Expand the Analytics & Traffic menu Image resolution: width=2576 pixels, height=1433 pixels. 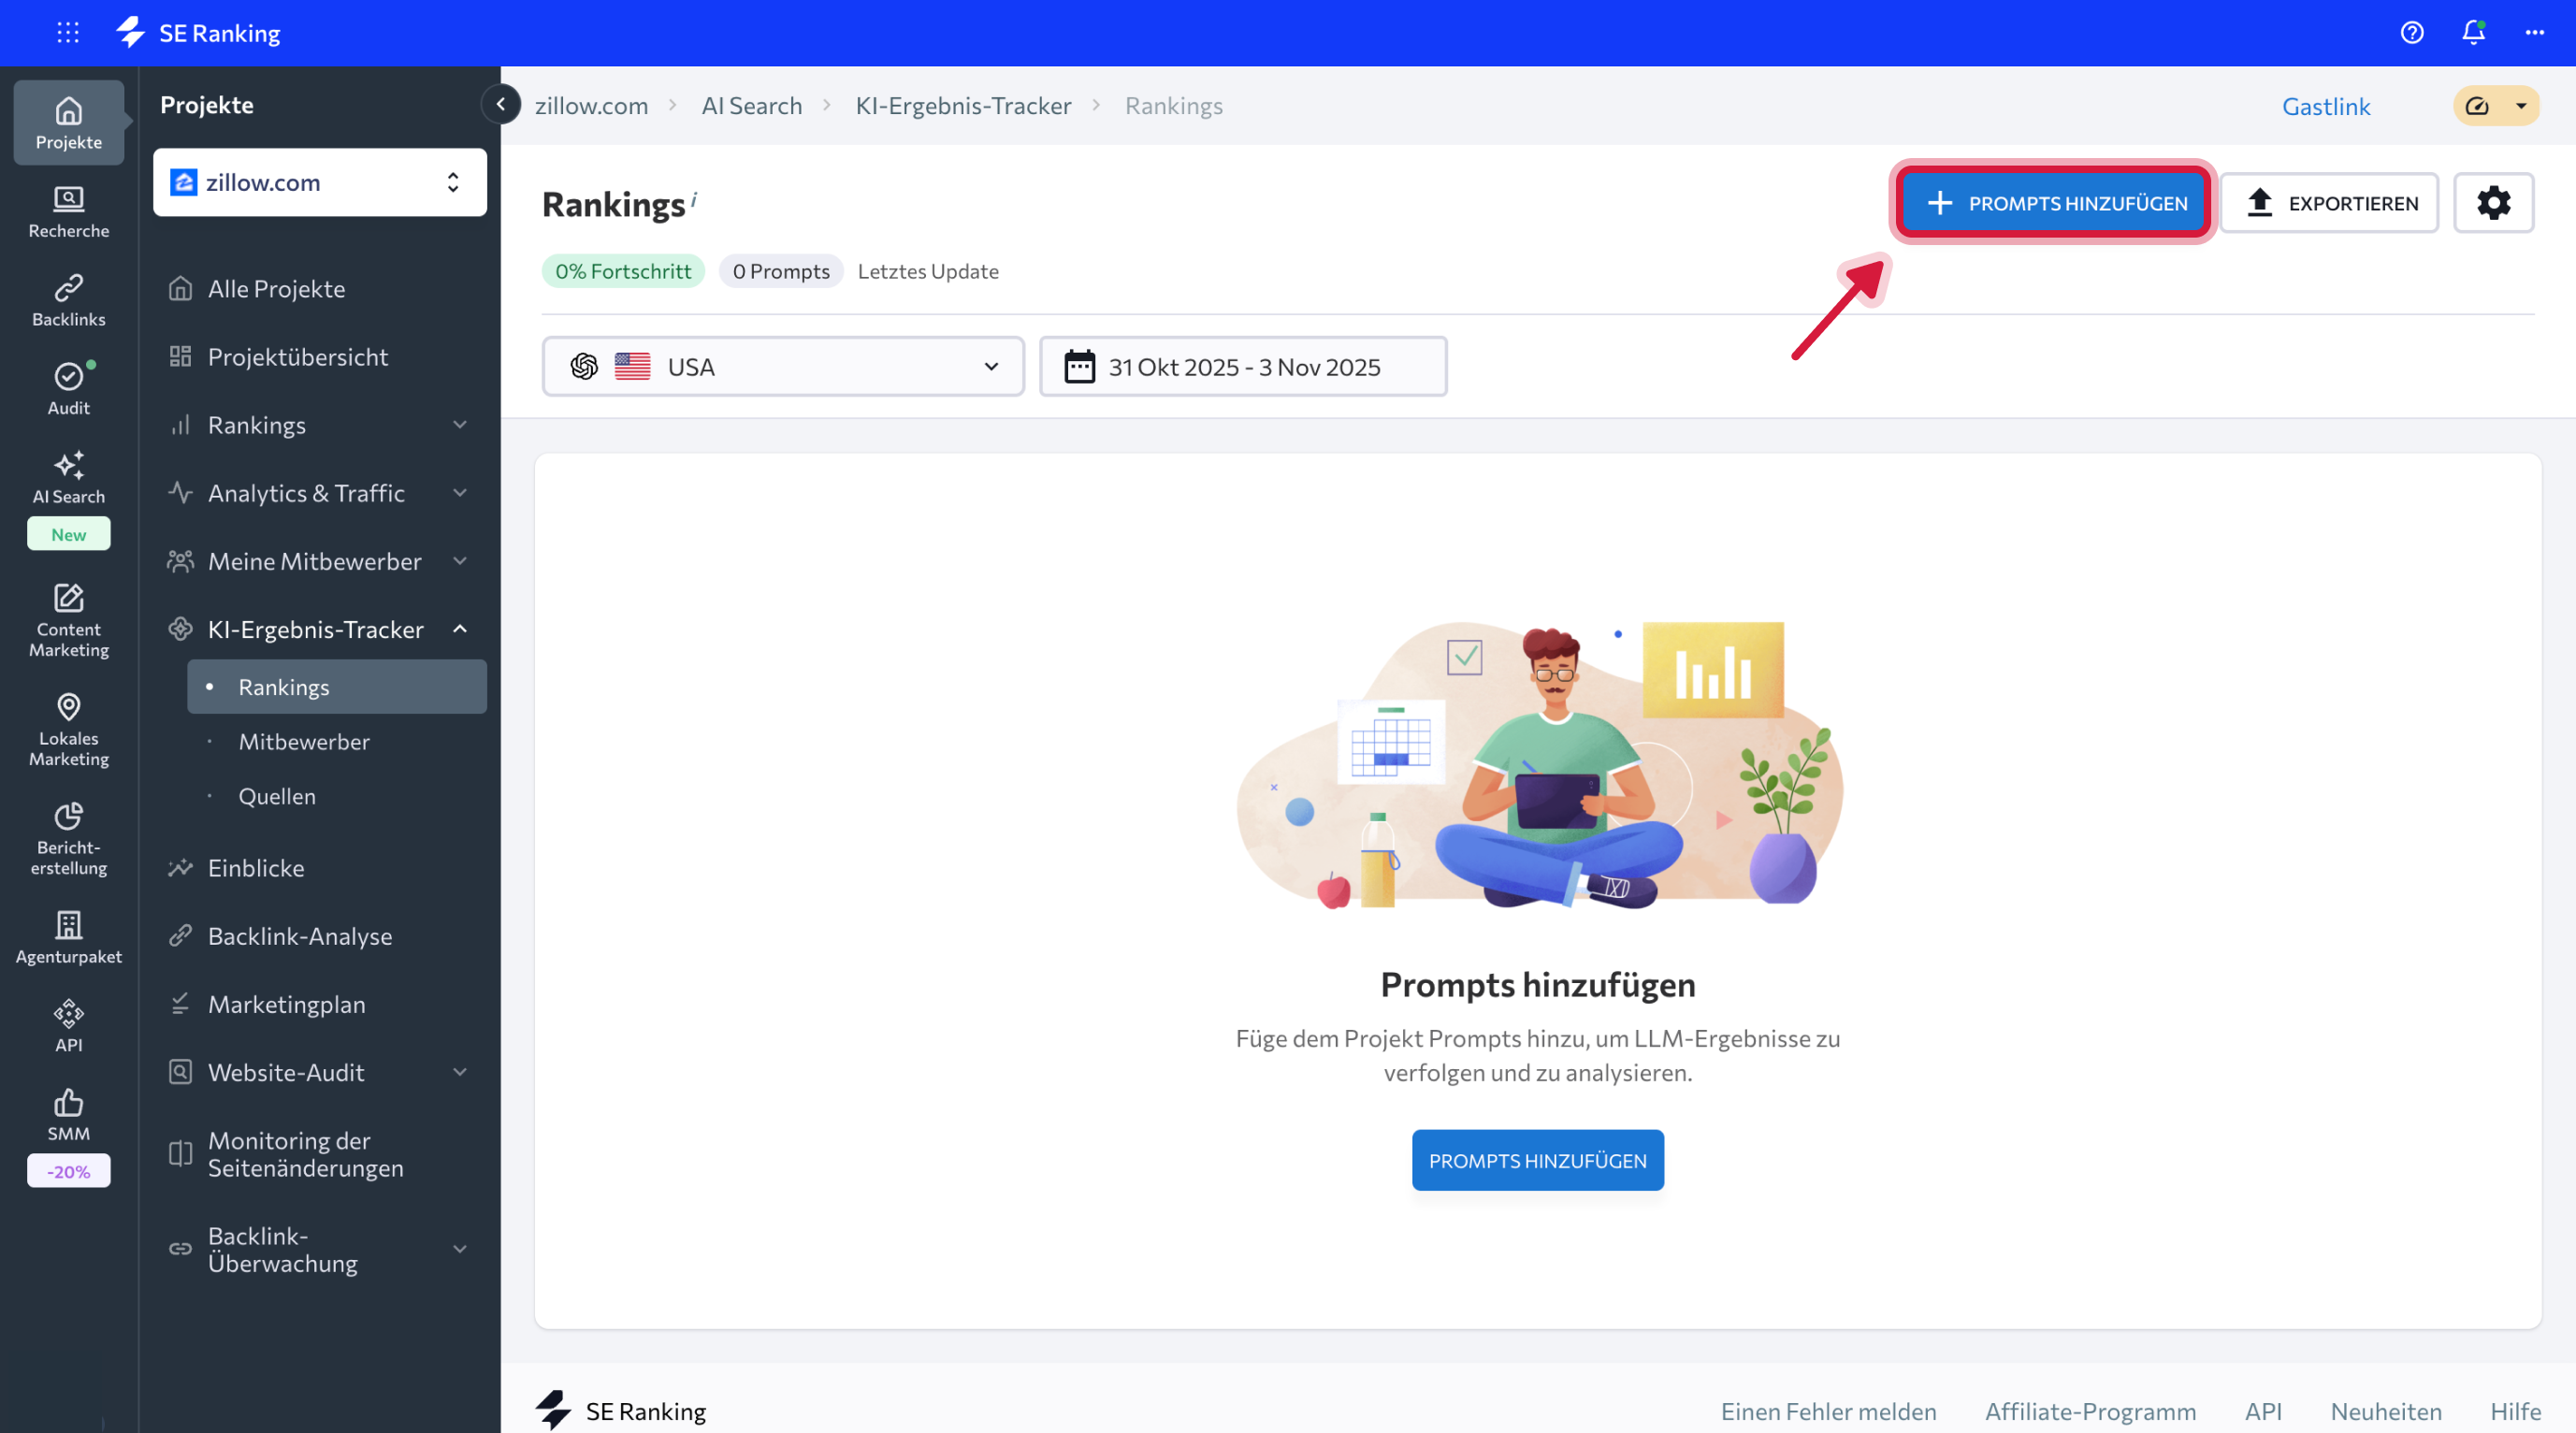[460, 493]
